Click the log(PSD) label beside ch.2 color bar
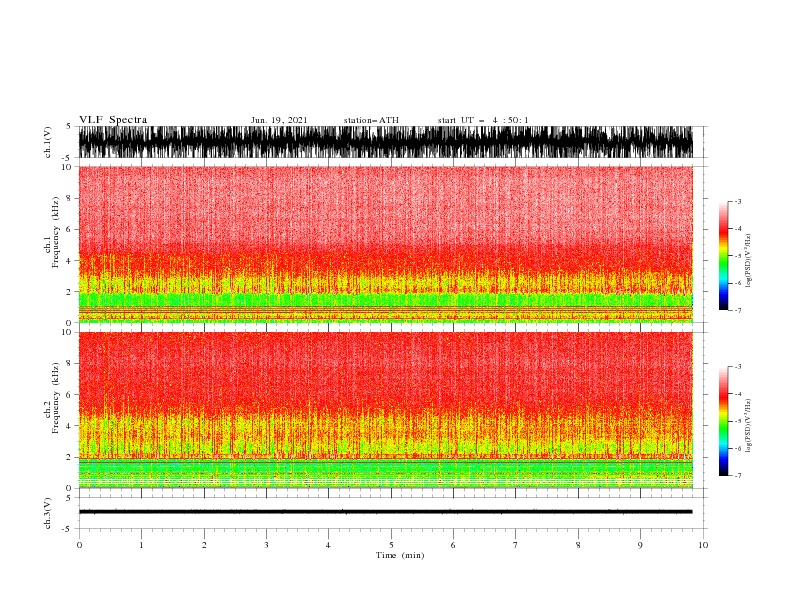 pos(748,426)
